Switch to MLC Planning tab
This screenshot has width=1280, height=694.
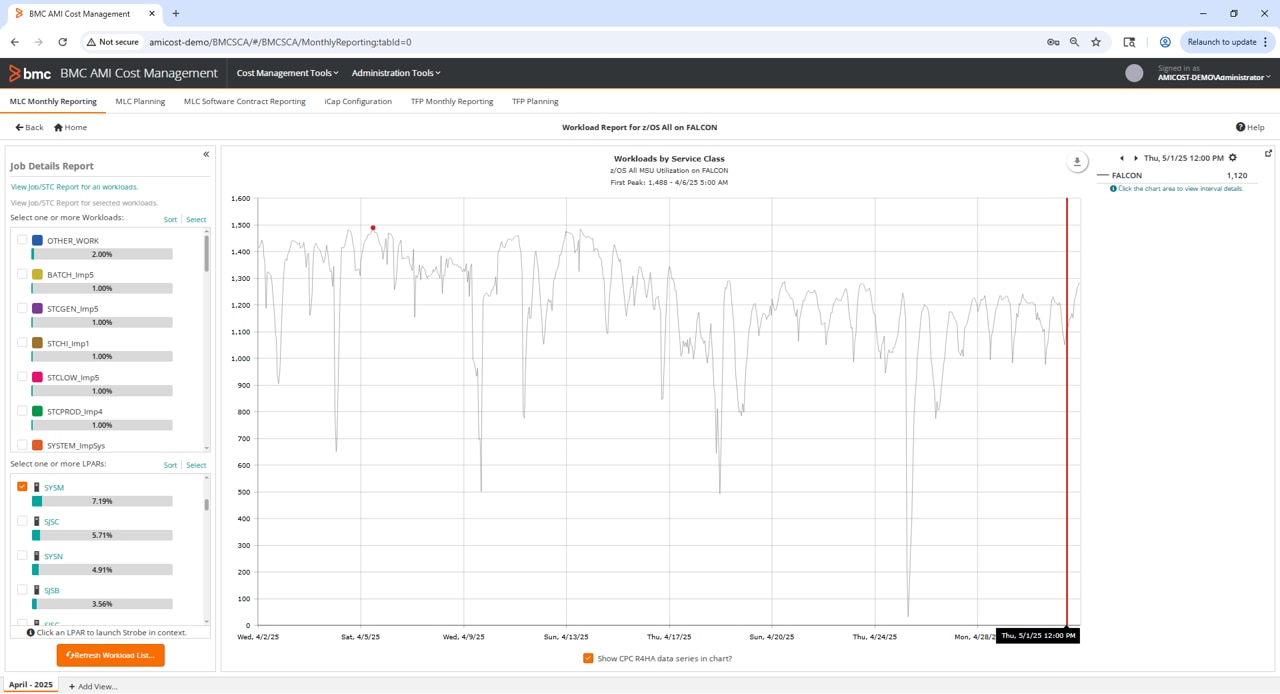pyautogui.click(x=140, y=101)
